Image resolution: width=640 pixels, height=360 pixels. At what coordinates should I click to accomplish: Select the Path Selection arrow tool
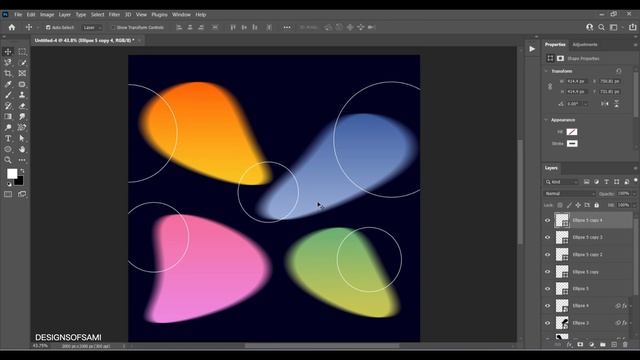tap(22, 138)
